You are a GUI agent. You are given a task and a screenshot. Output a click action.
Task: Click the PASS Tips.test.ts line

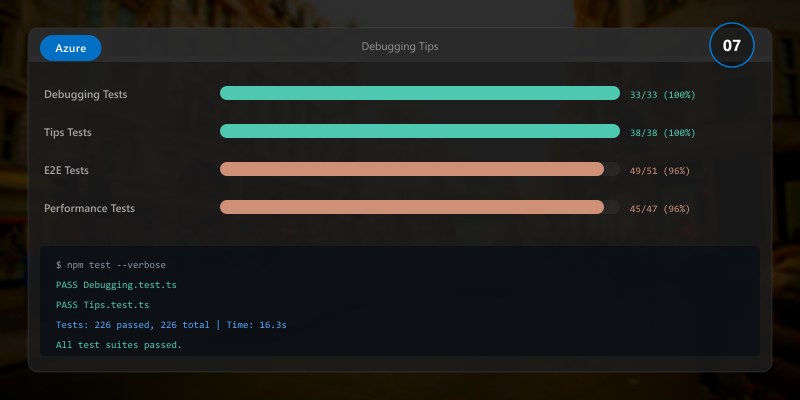coord(103,305)
